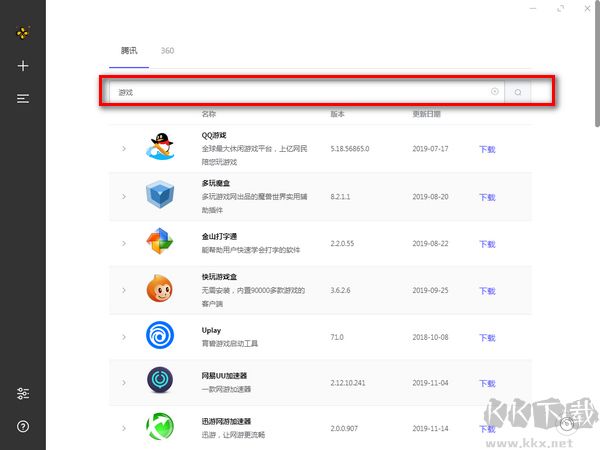The height and width of the screenshot is (450, 600).
Task: Click the 金山打字通 colorful icon
Action: point(160,241)
